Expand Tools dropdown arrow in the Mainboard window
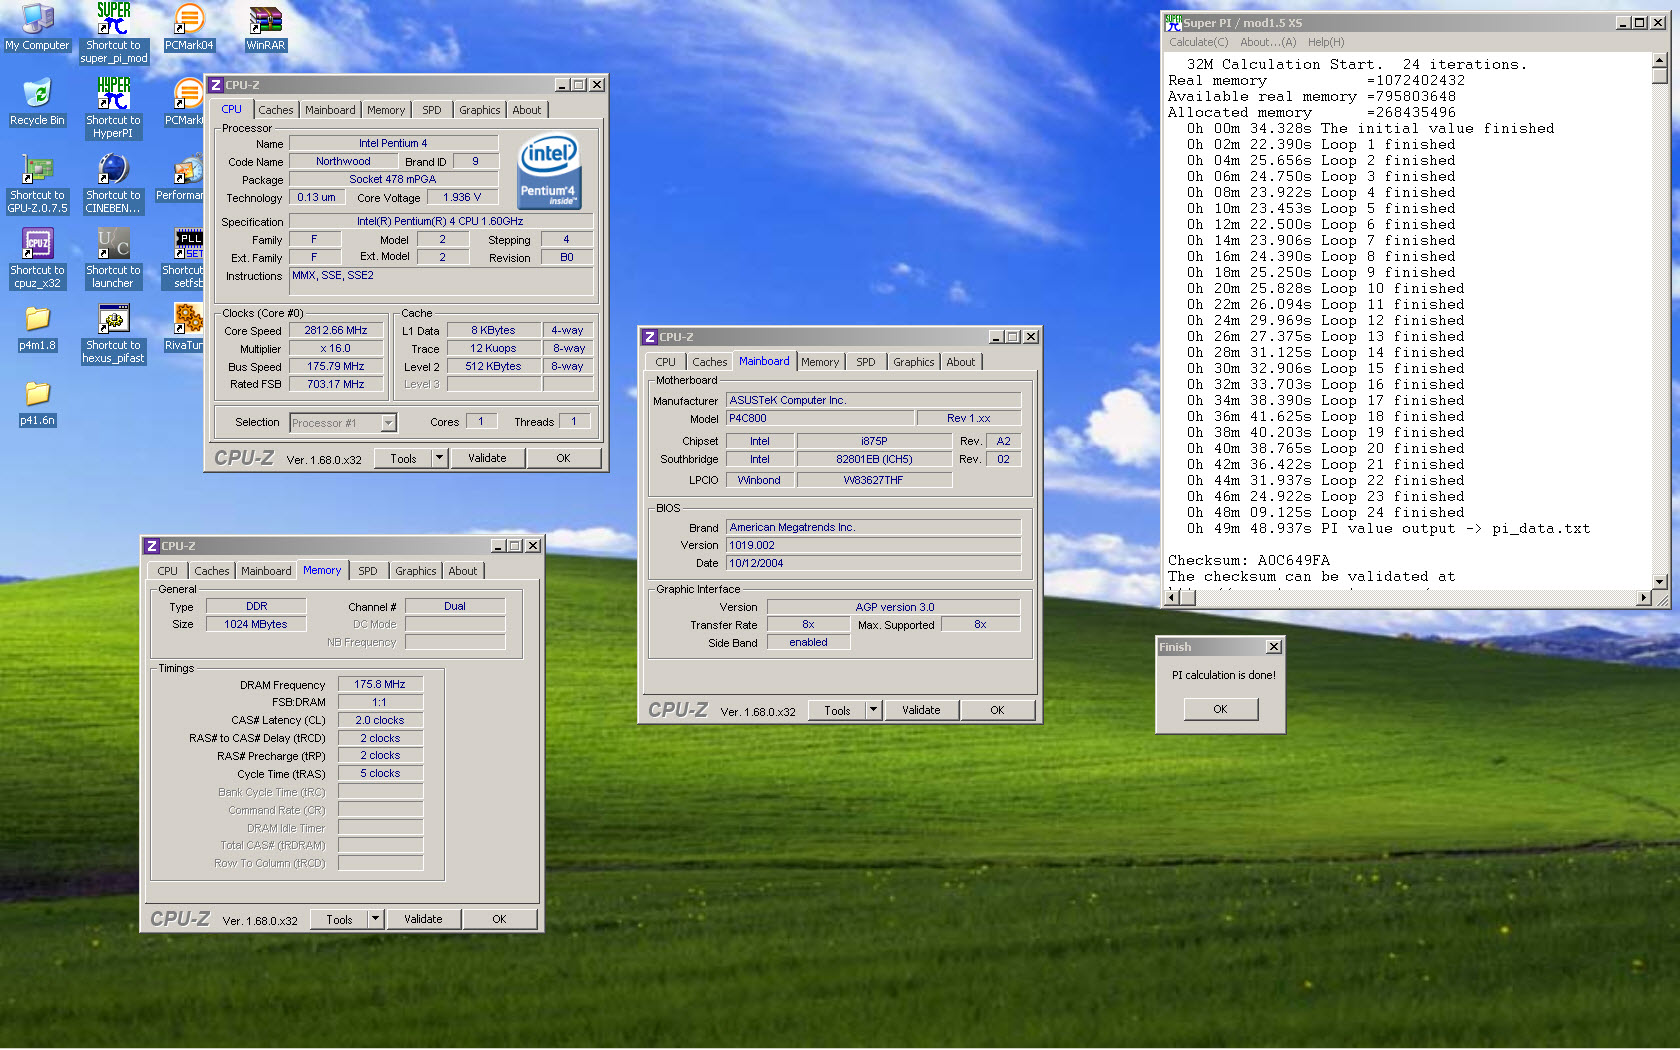This screenshot has height=1050, width=1680. [872, 710]
